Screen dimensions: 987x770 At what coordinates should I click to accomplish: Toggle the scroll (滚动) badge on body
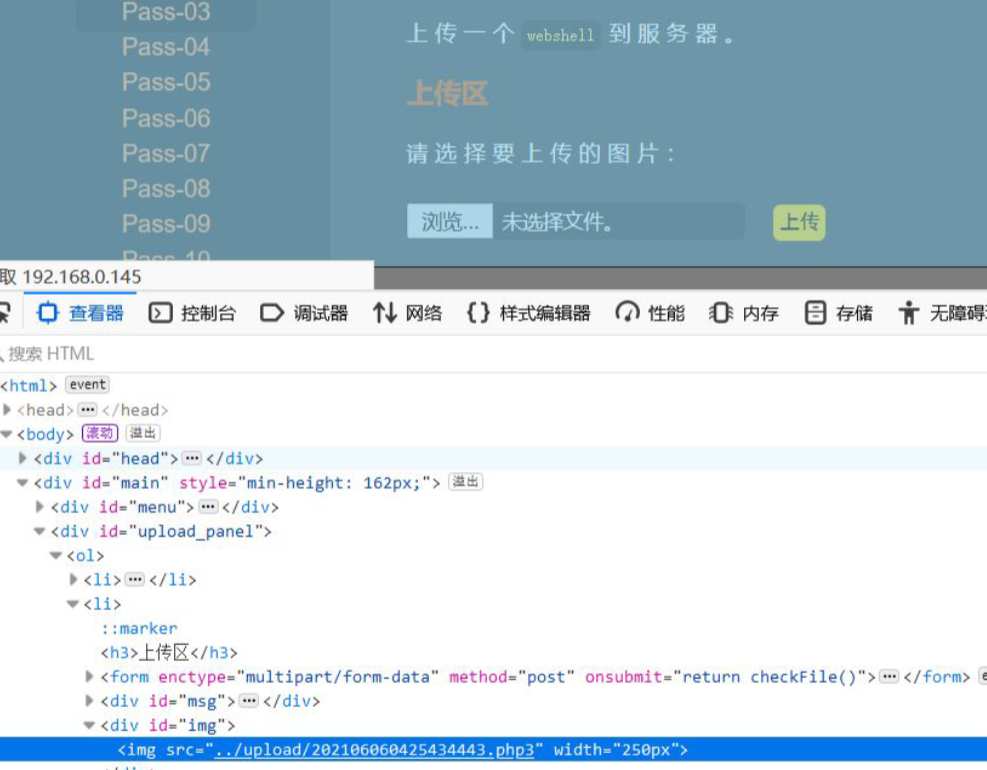(100, 433)
